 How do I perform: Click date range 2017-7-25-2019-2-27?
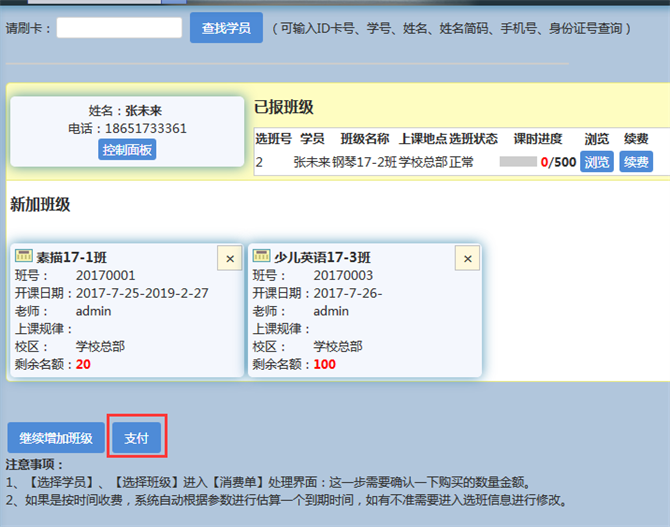point(142,293)
